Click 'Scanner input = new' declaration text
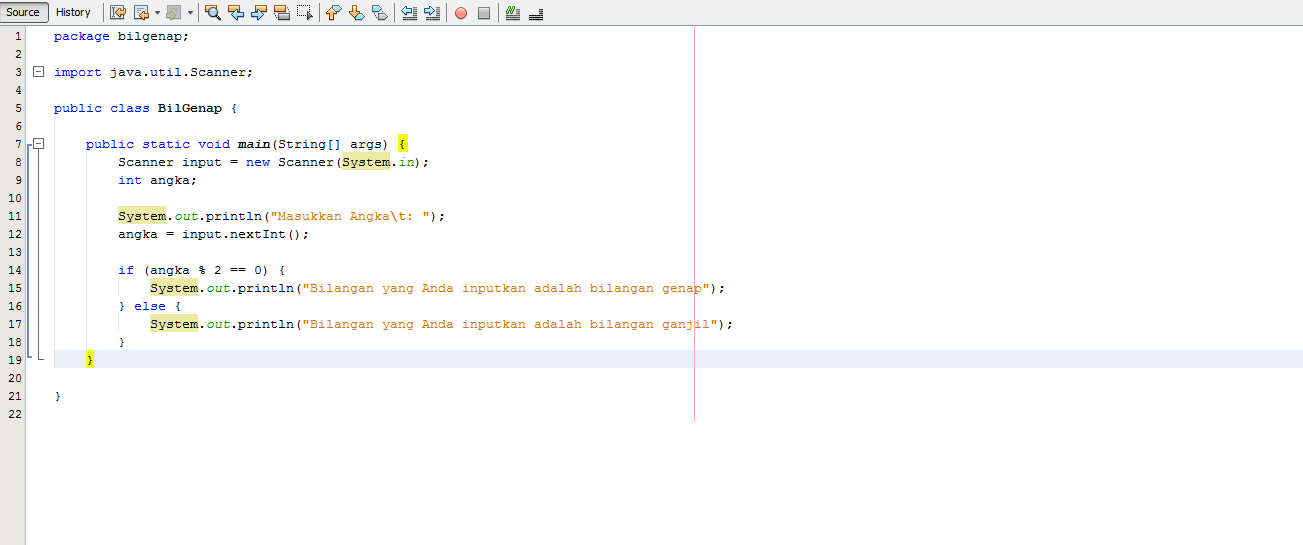1303x545 pixels. point(194,162)
